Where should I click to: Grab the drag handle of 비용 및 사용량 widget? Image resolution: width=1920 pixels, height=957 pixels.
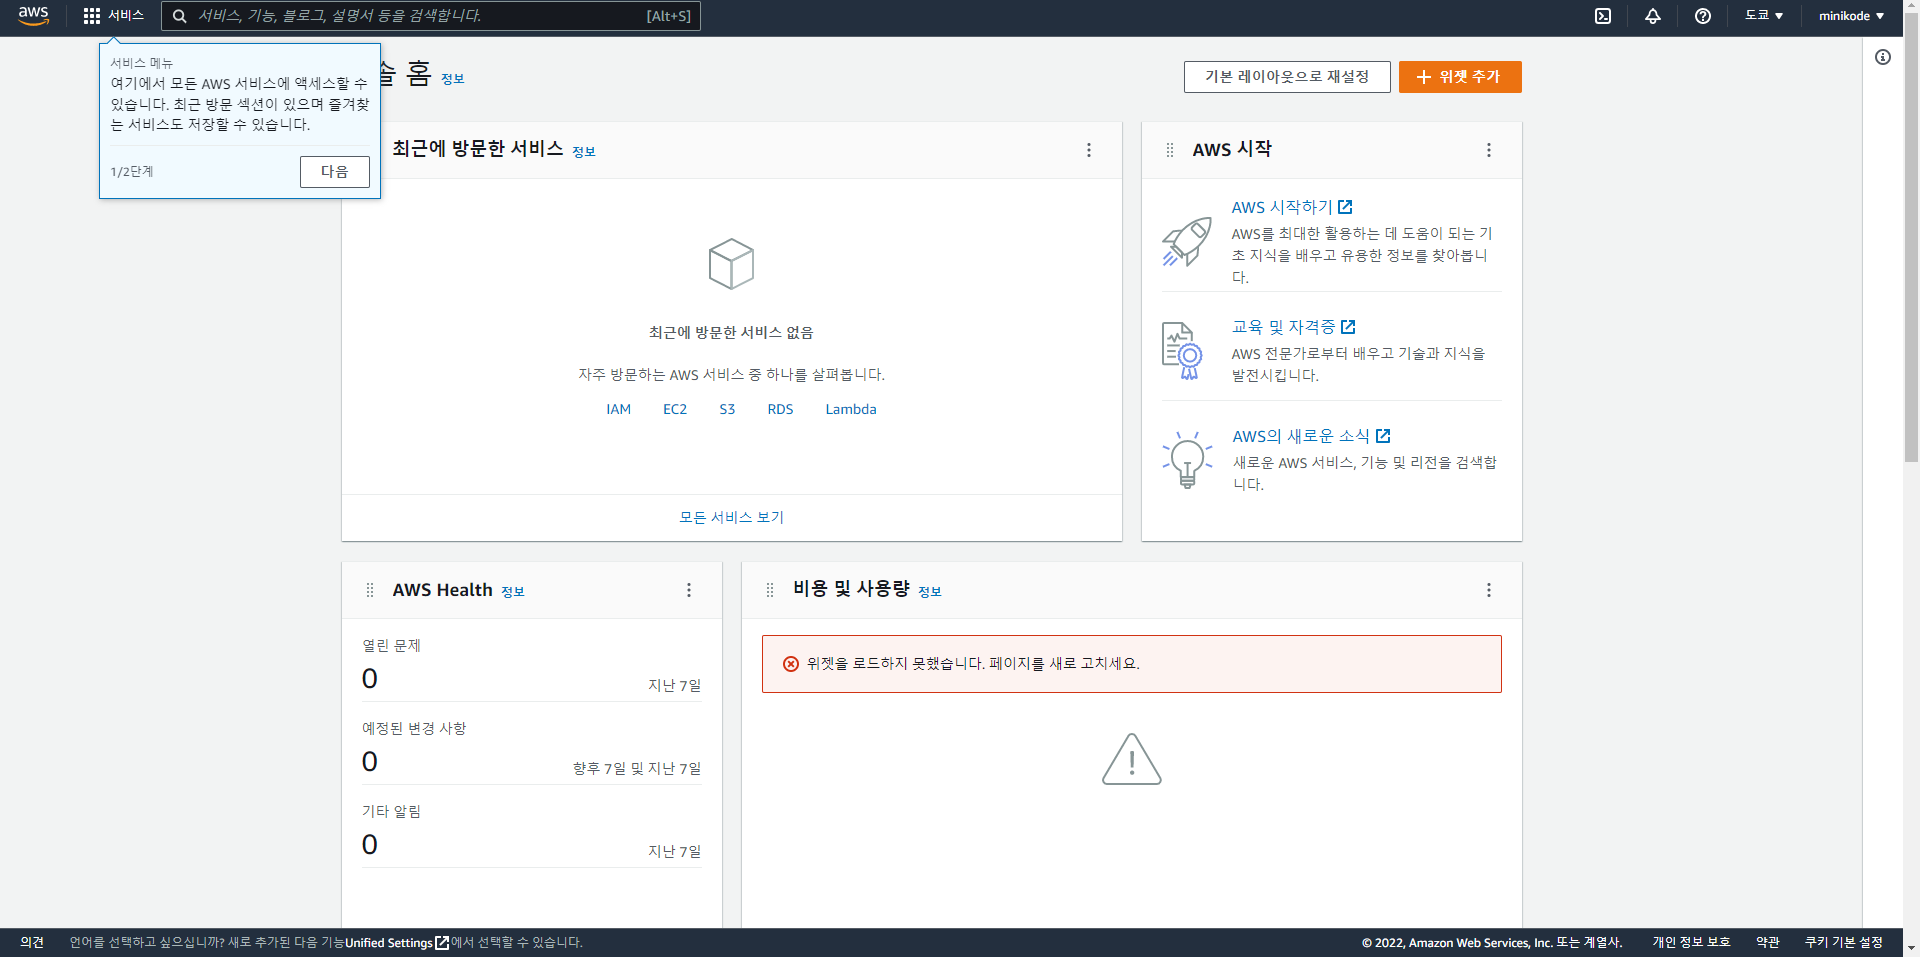(x=770, y=590)
